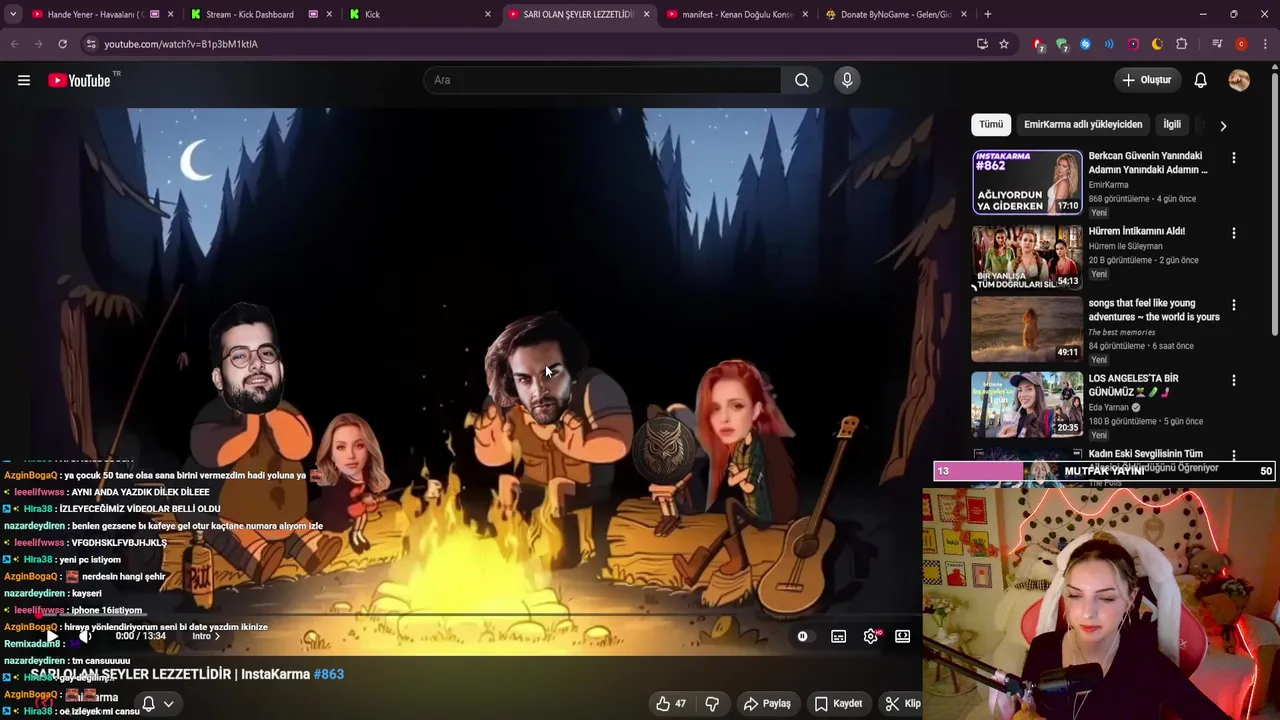
Task: Open options for Berkcan Güvenin video
Action: (x=1234, y=158)
